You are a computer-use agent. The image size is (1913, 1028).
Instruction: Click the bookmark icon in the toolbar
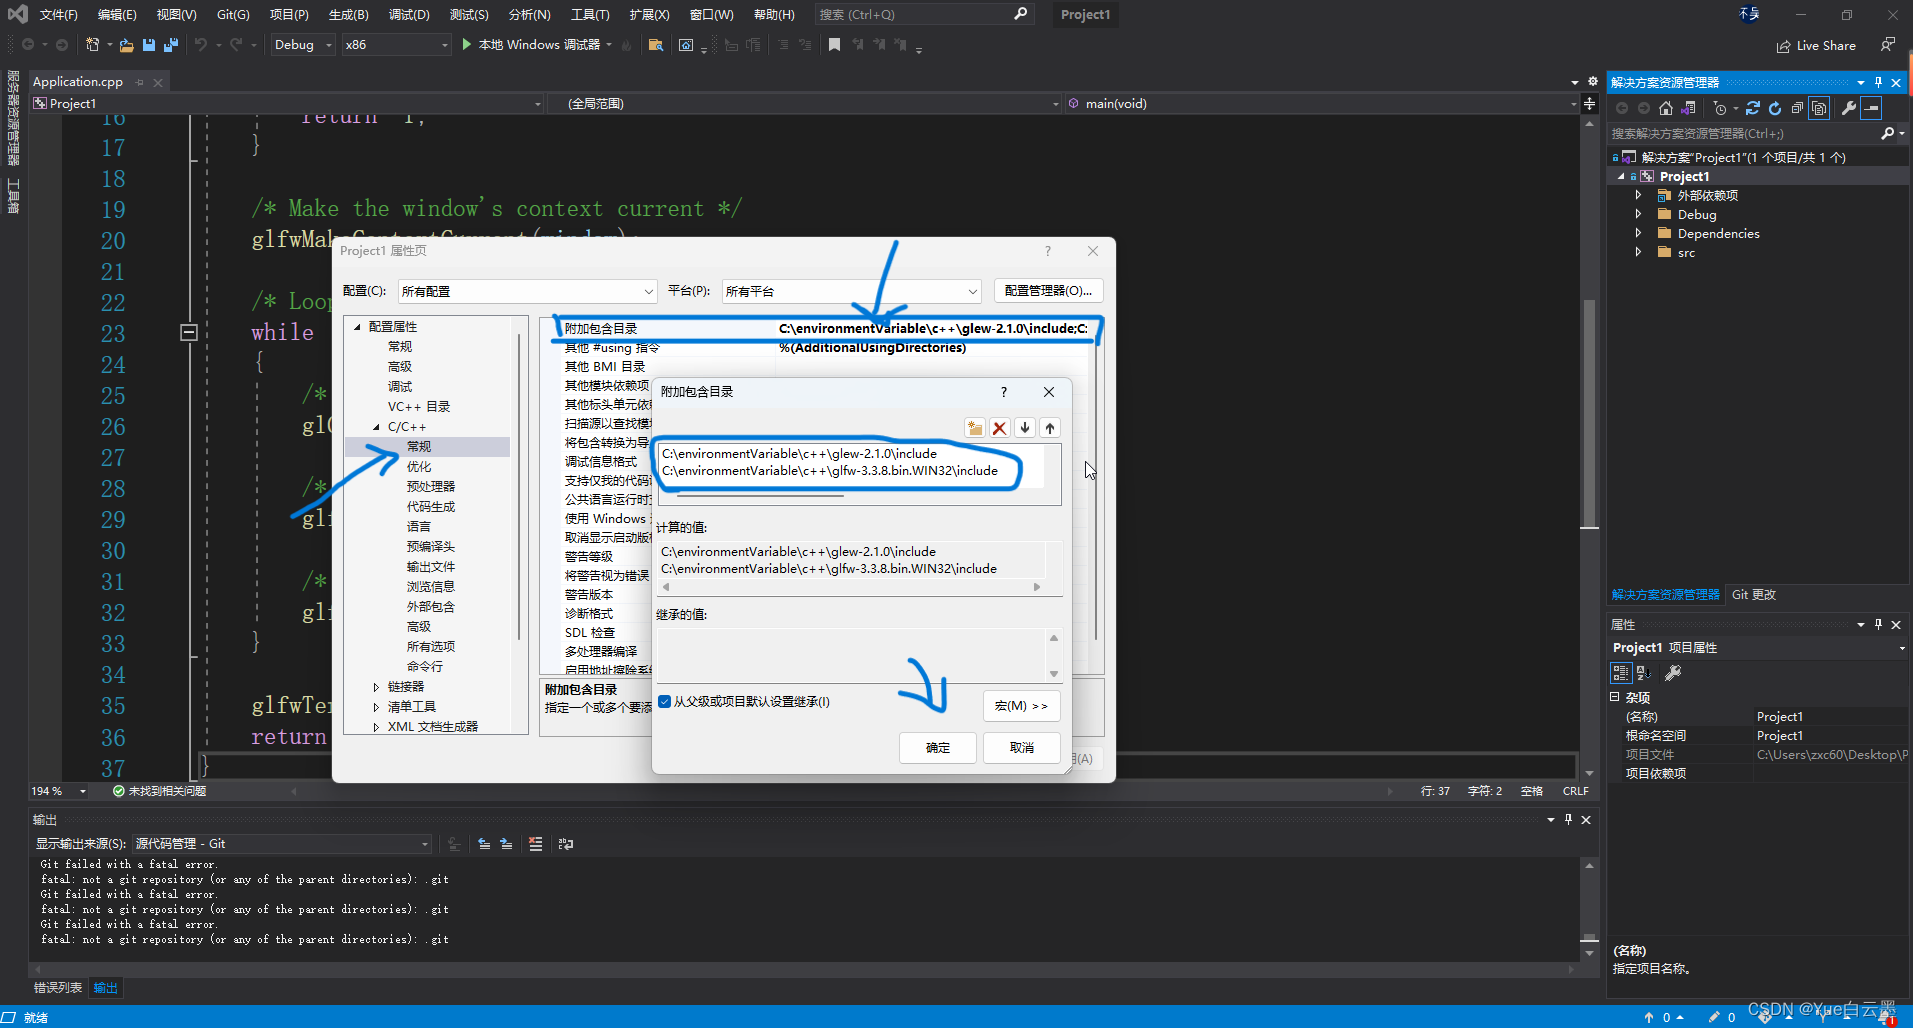[834, 45]
